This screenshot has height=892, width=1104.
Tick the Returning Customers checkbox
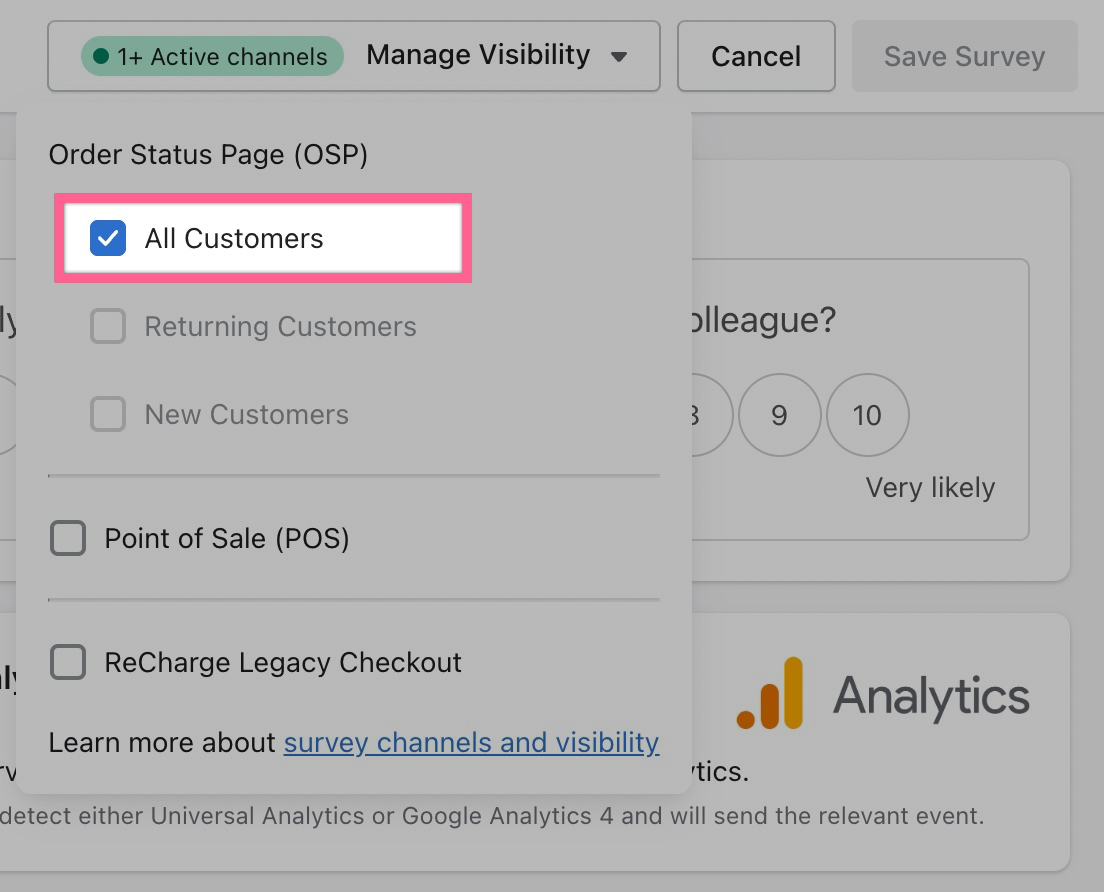point(108,327)
